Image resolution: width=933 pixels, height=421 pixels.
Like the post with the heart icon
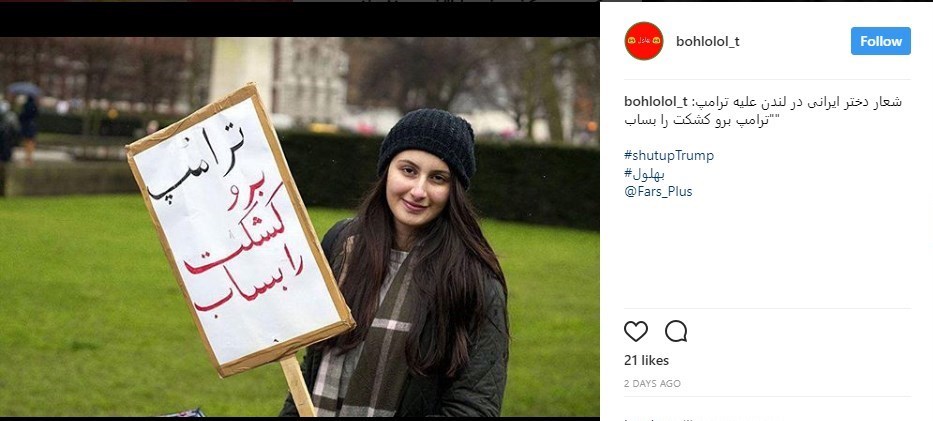click(x=635, y=331)
